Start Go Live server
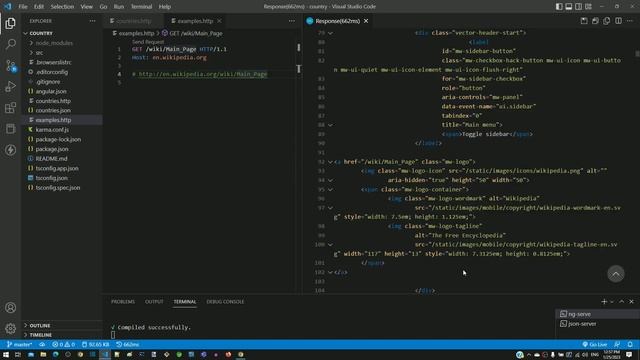Viewport: 640px width, 360px height. coord(594,344)
